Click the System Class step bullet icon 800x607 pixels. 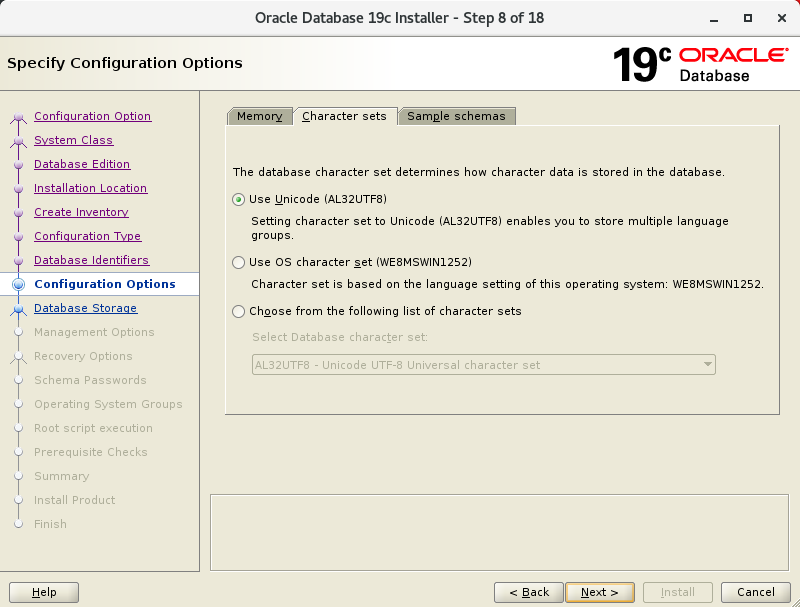(18, 141)
